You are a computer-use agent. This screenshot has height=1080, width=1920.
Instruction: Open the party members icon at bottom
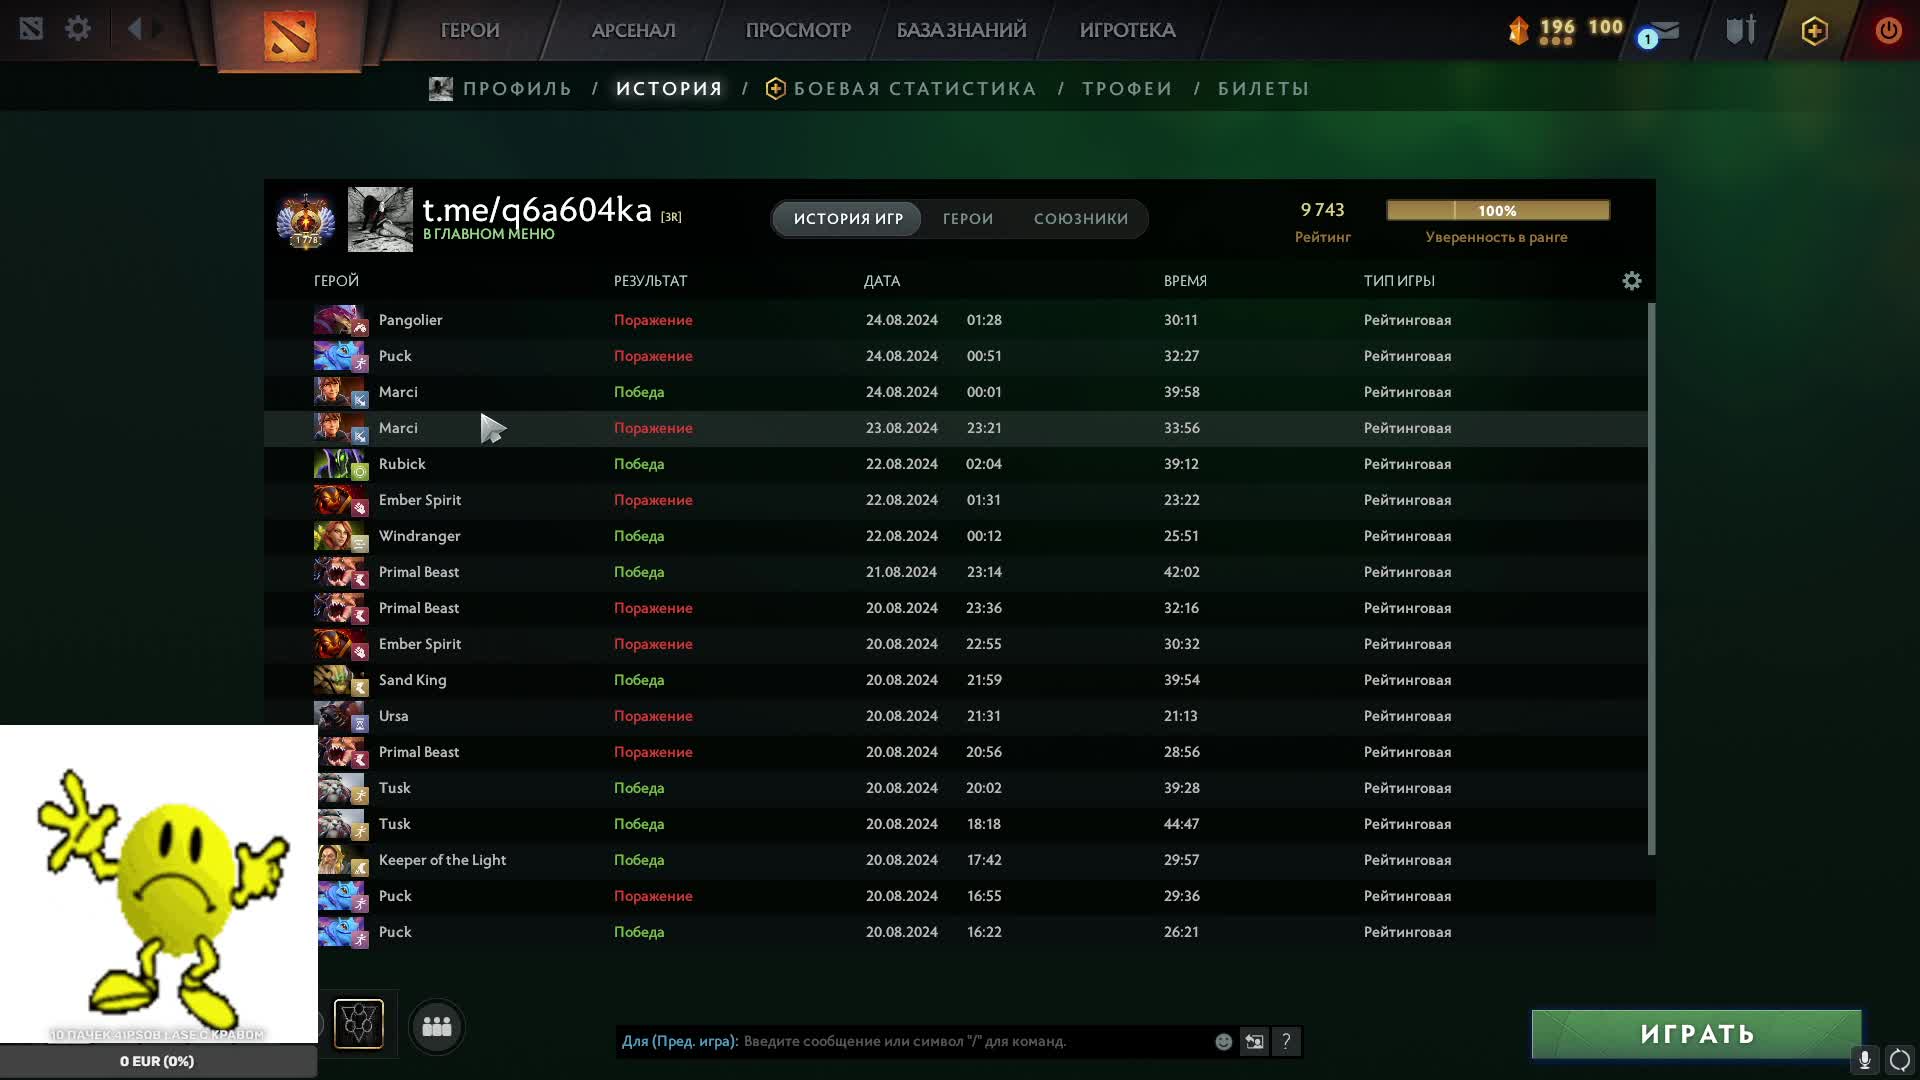(x=437, y=1026)
